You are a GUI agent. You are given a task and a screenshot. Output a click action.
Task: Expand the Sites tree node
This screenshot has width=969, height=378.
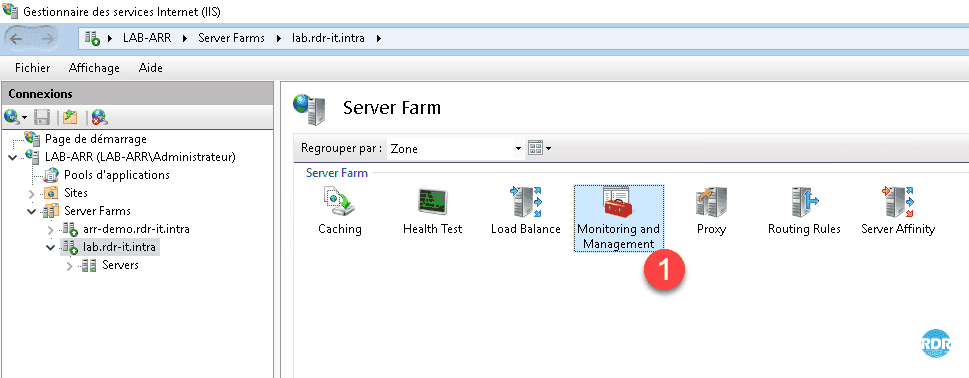32,194
